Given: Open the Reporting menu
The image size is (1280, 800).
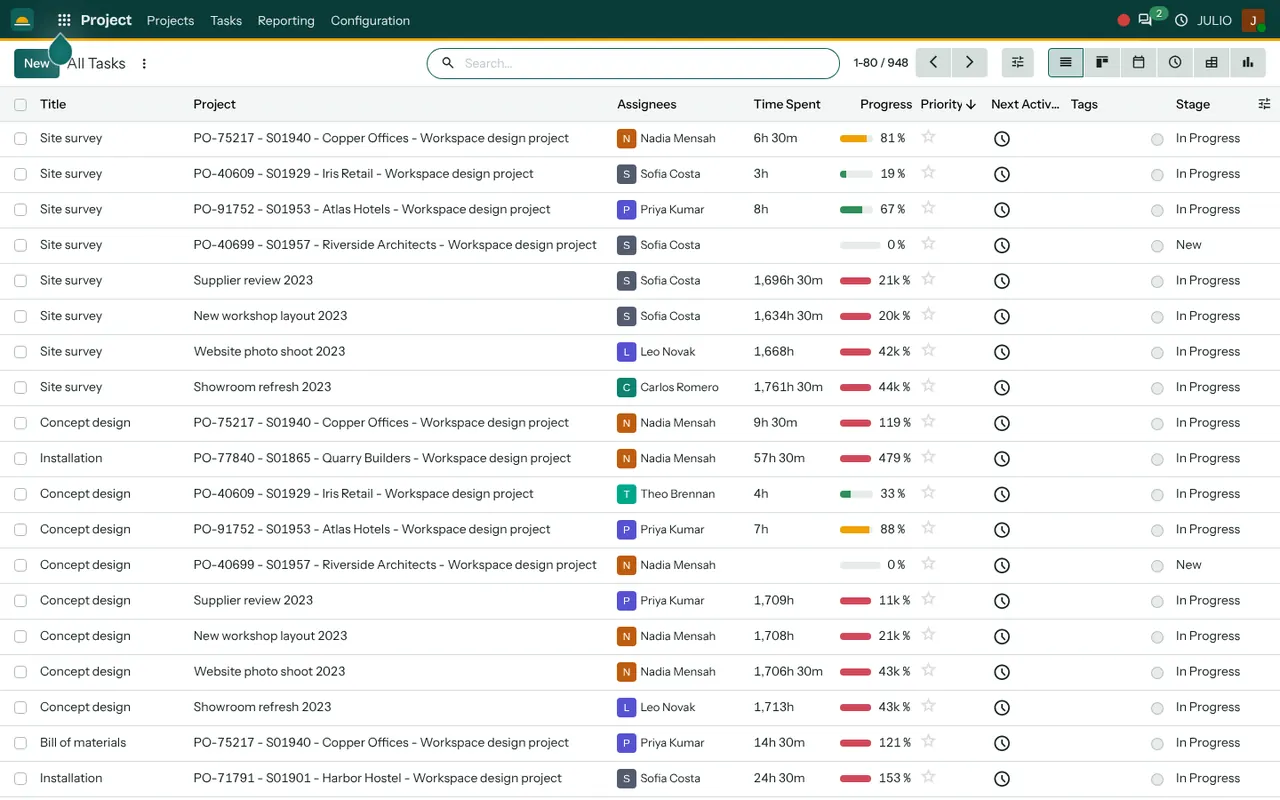Looking at the screenshot, I should point(286,20).
